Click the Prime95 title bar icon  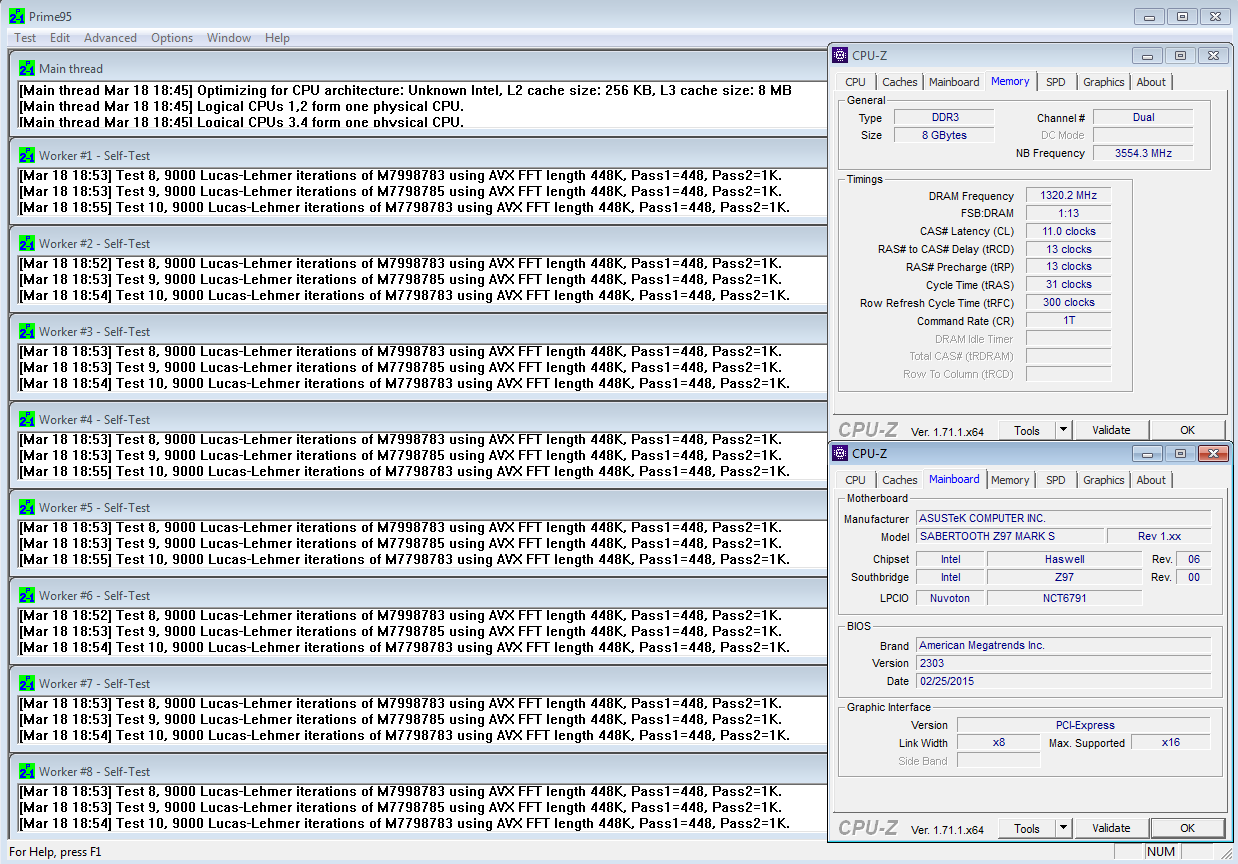click(x=17, y=17)
